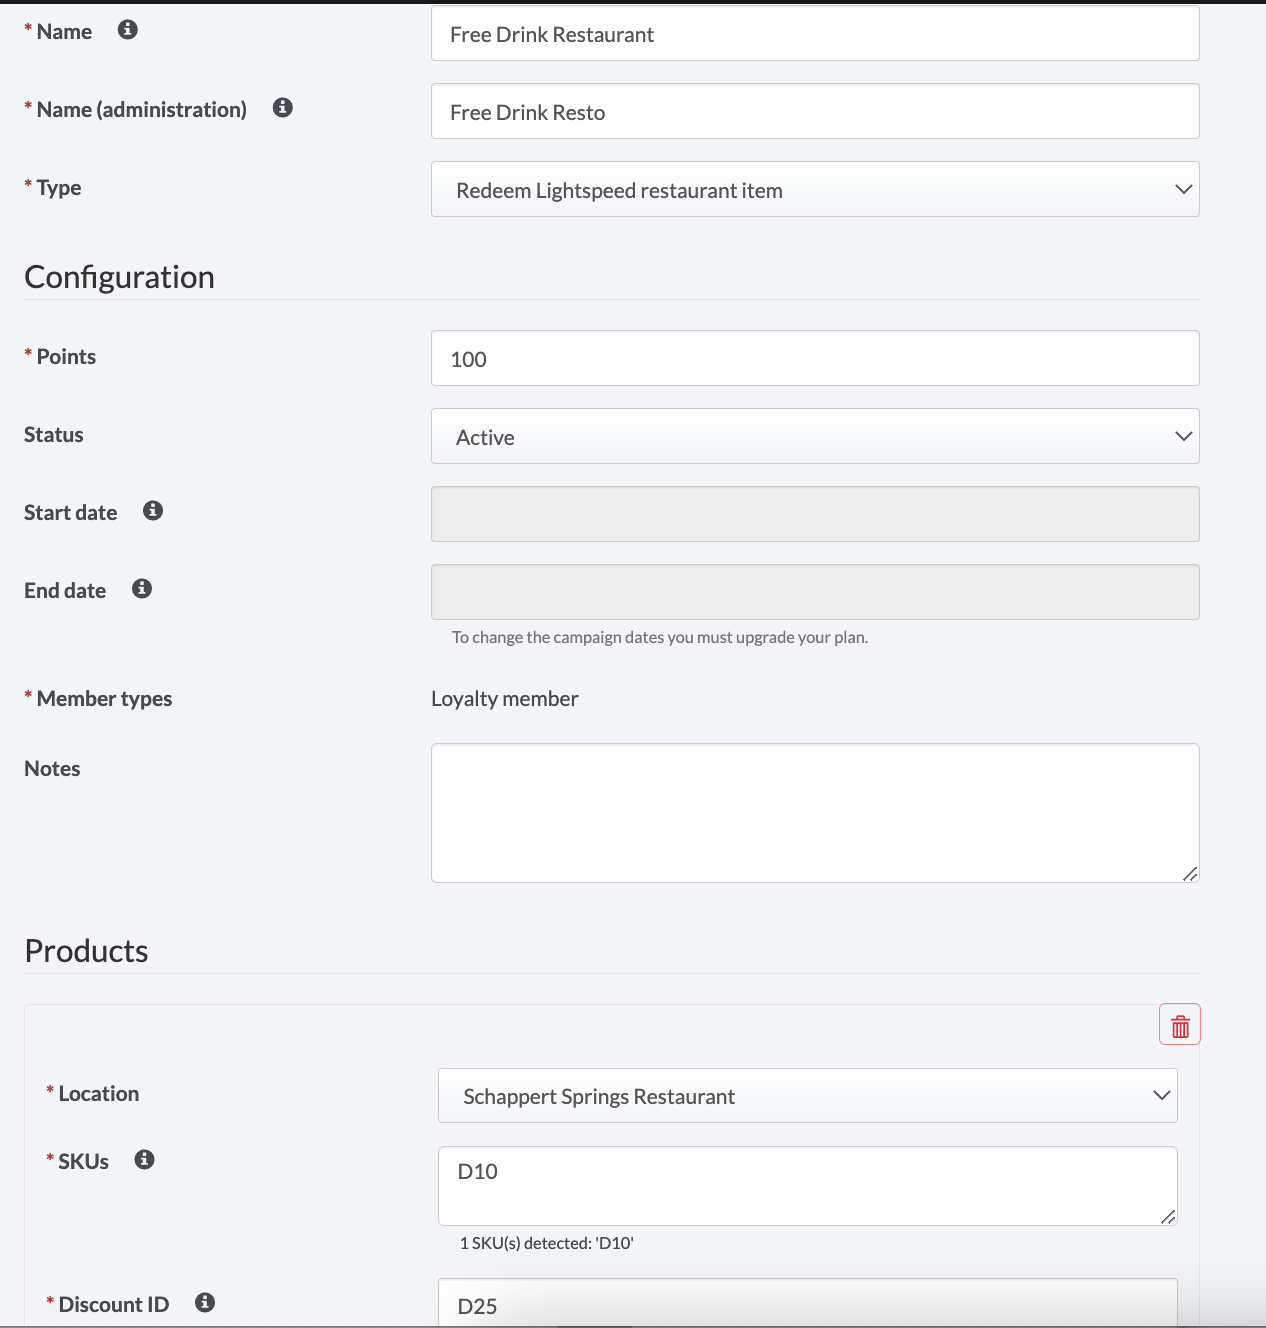Click the SKUs text area containing D10

click(x=808, y=1186)
